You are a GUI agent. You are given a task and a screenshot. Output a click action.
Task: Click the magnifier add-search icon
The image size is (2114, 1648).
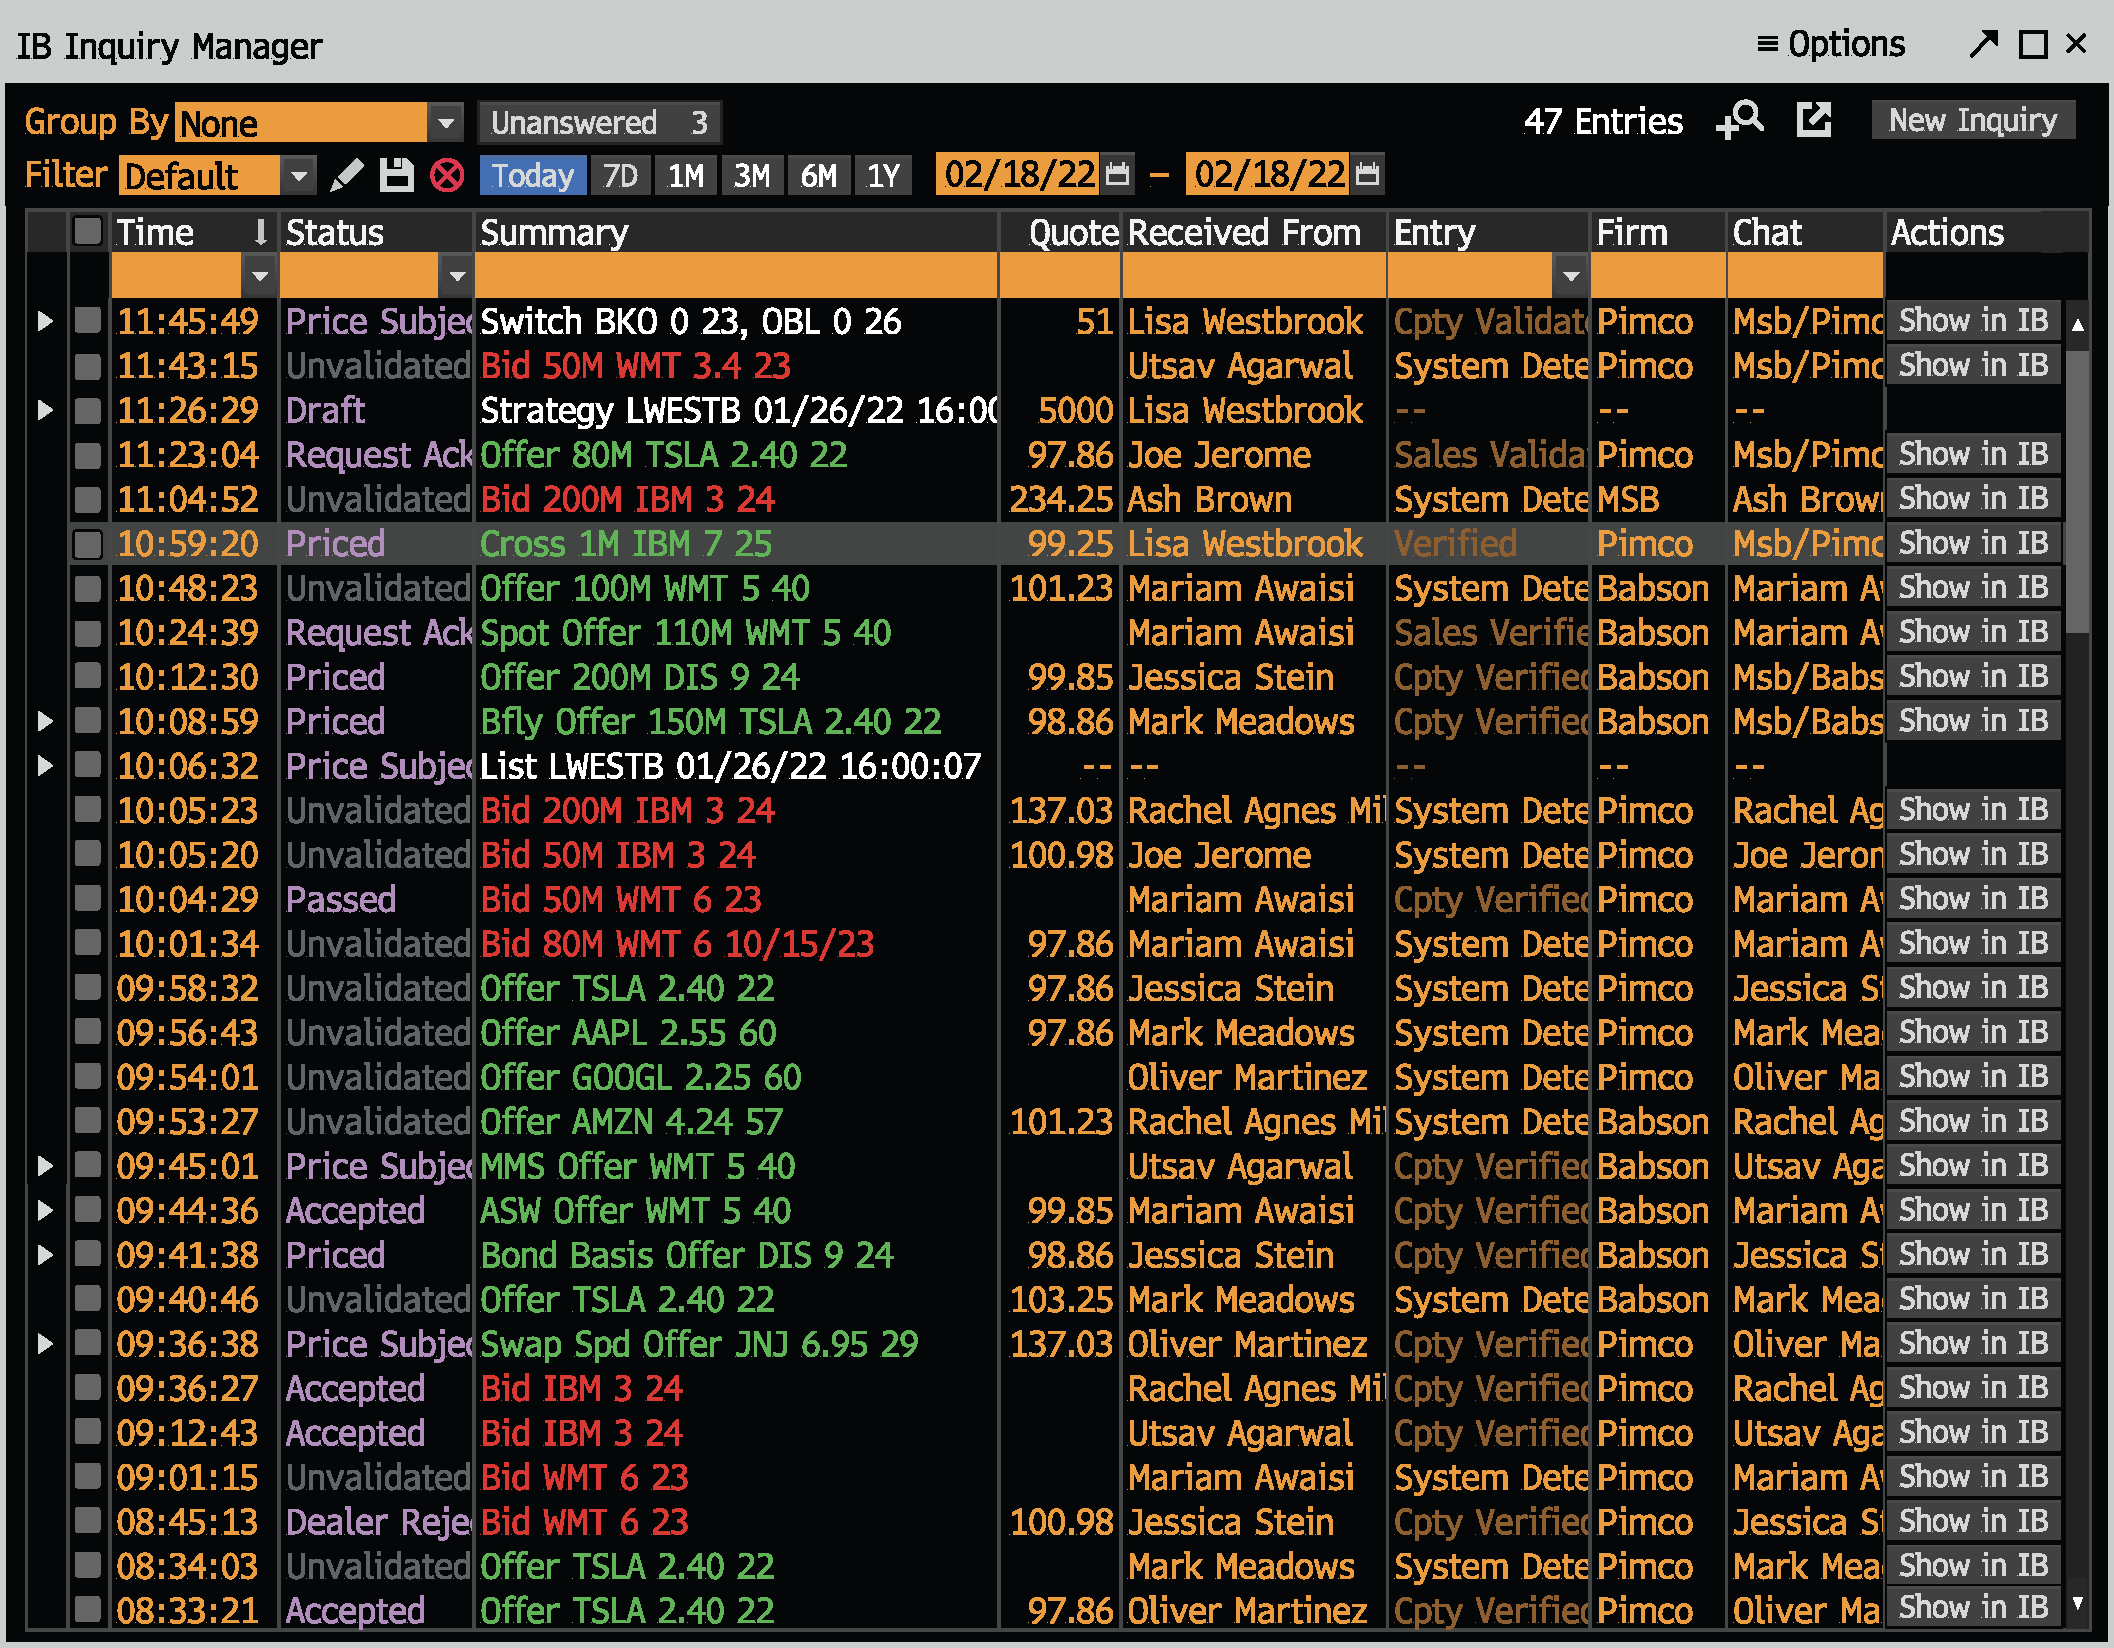tap(1740, 121)
